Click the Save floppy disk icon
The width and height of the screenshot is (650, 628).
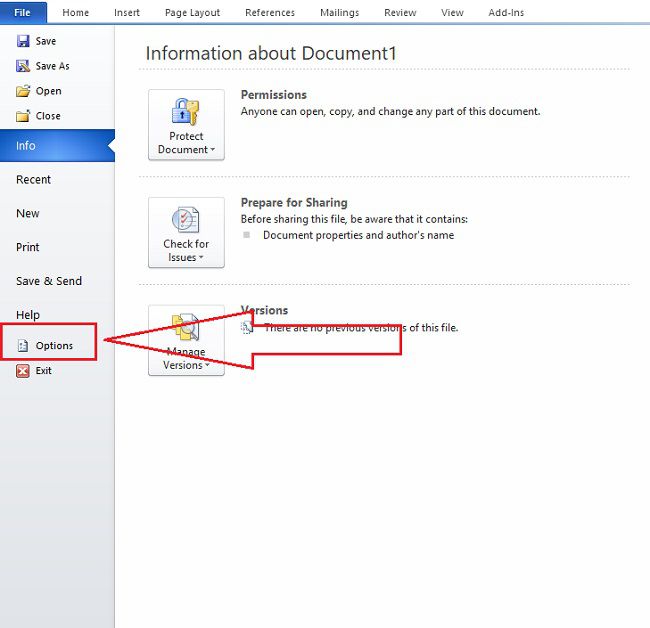click(x=23, y=41)
